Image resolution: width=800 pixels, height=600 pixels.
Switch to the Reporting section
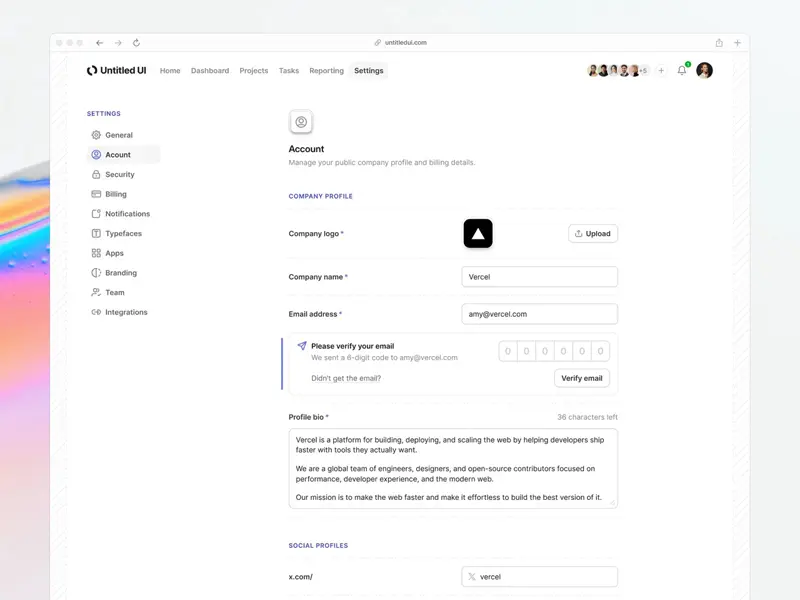328,70
